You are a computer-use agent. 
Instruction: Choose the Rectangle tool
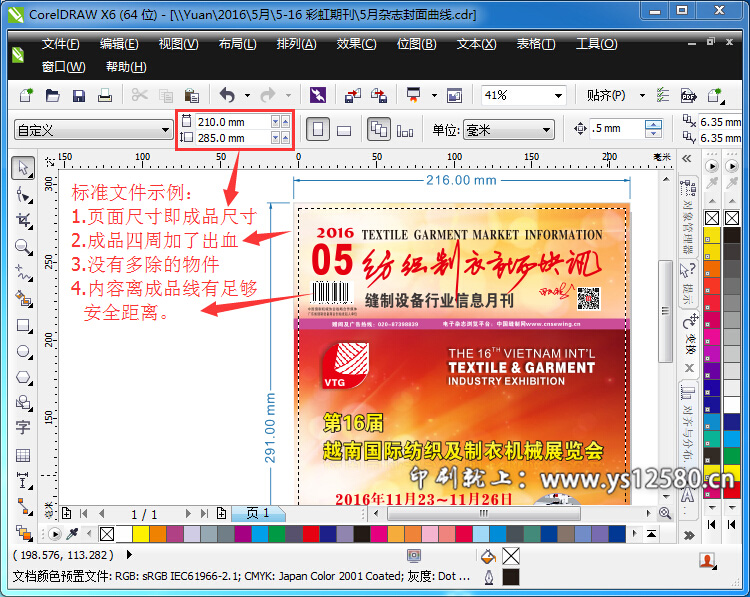(23, 325)
